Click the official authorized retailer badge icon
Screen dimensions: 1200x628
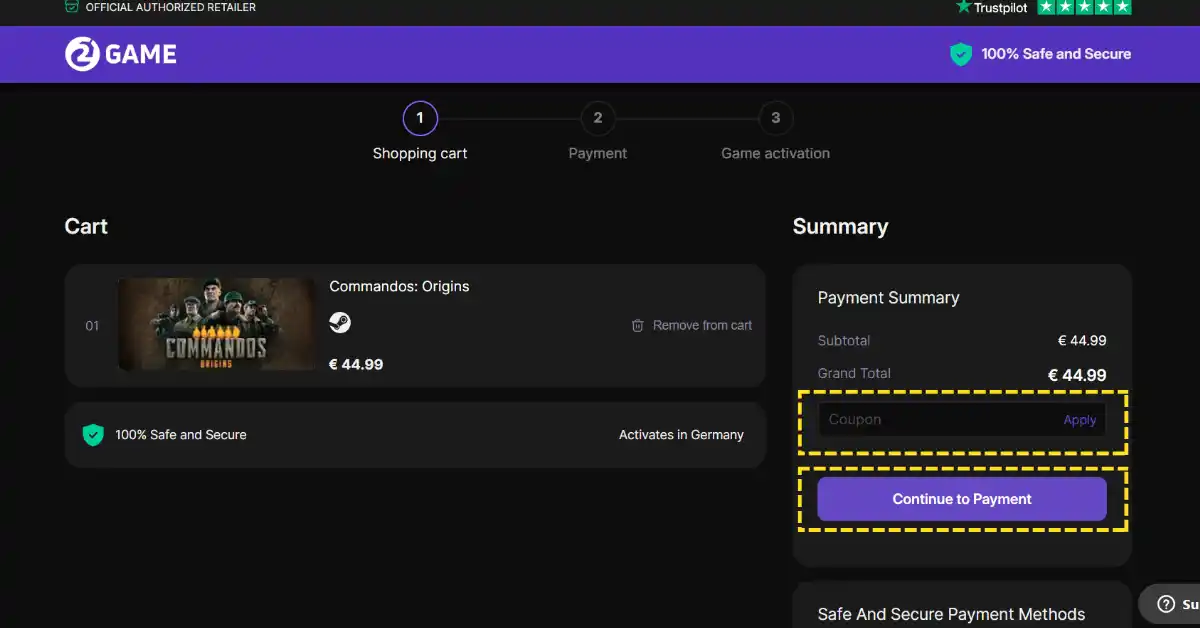pos(71,7)
